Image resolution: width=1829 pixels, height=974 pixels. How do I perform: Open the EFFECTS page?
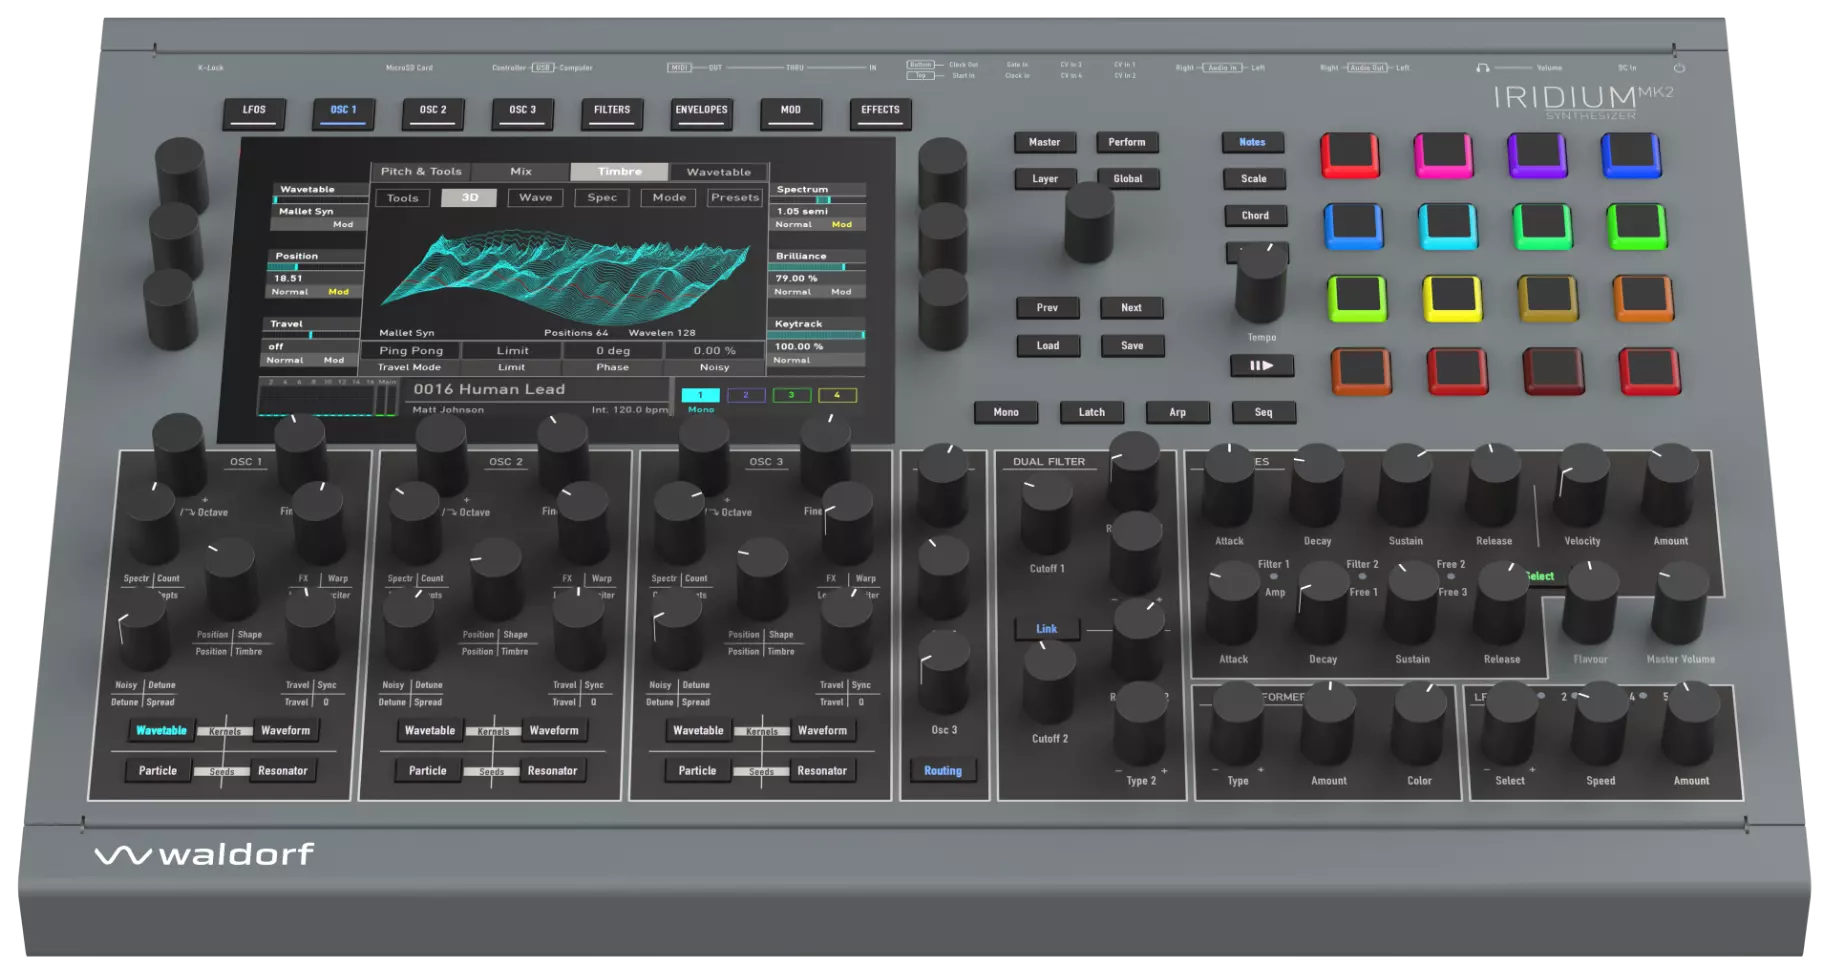point(880,111)
